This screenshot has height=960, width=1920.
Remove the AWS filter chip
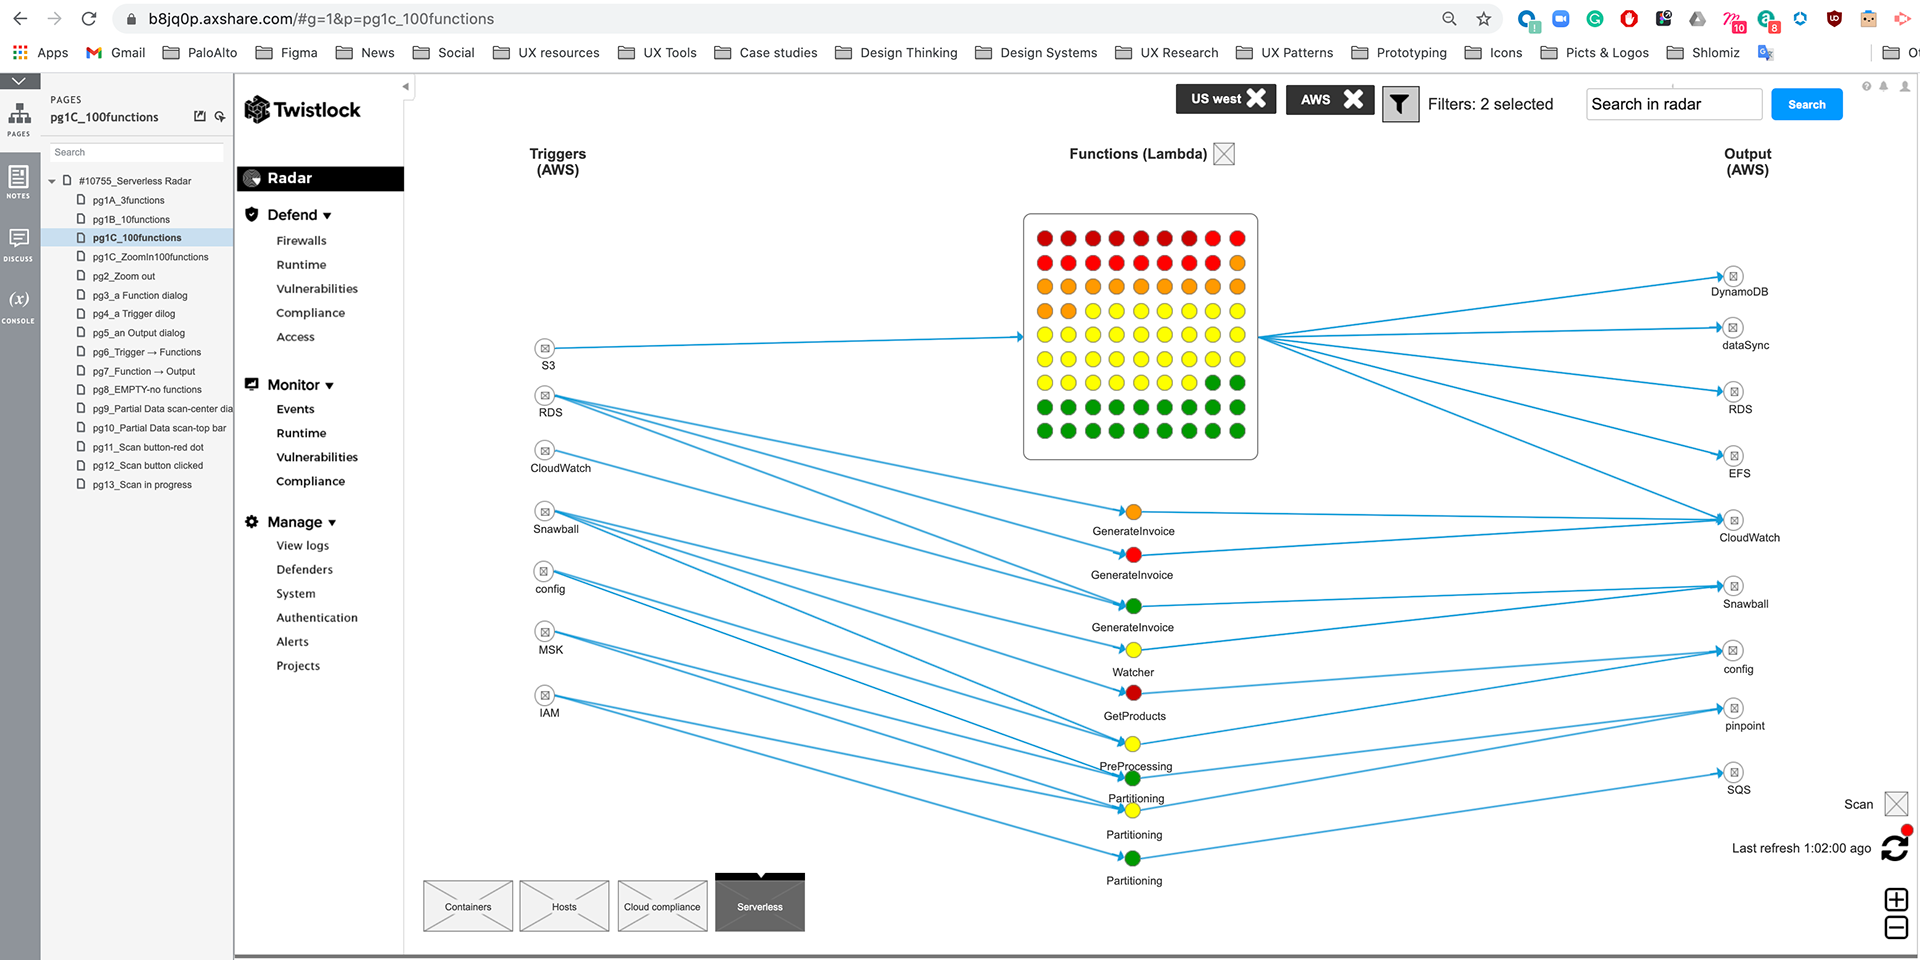pyautogui.click(x=1353, y=98)
